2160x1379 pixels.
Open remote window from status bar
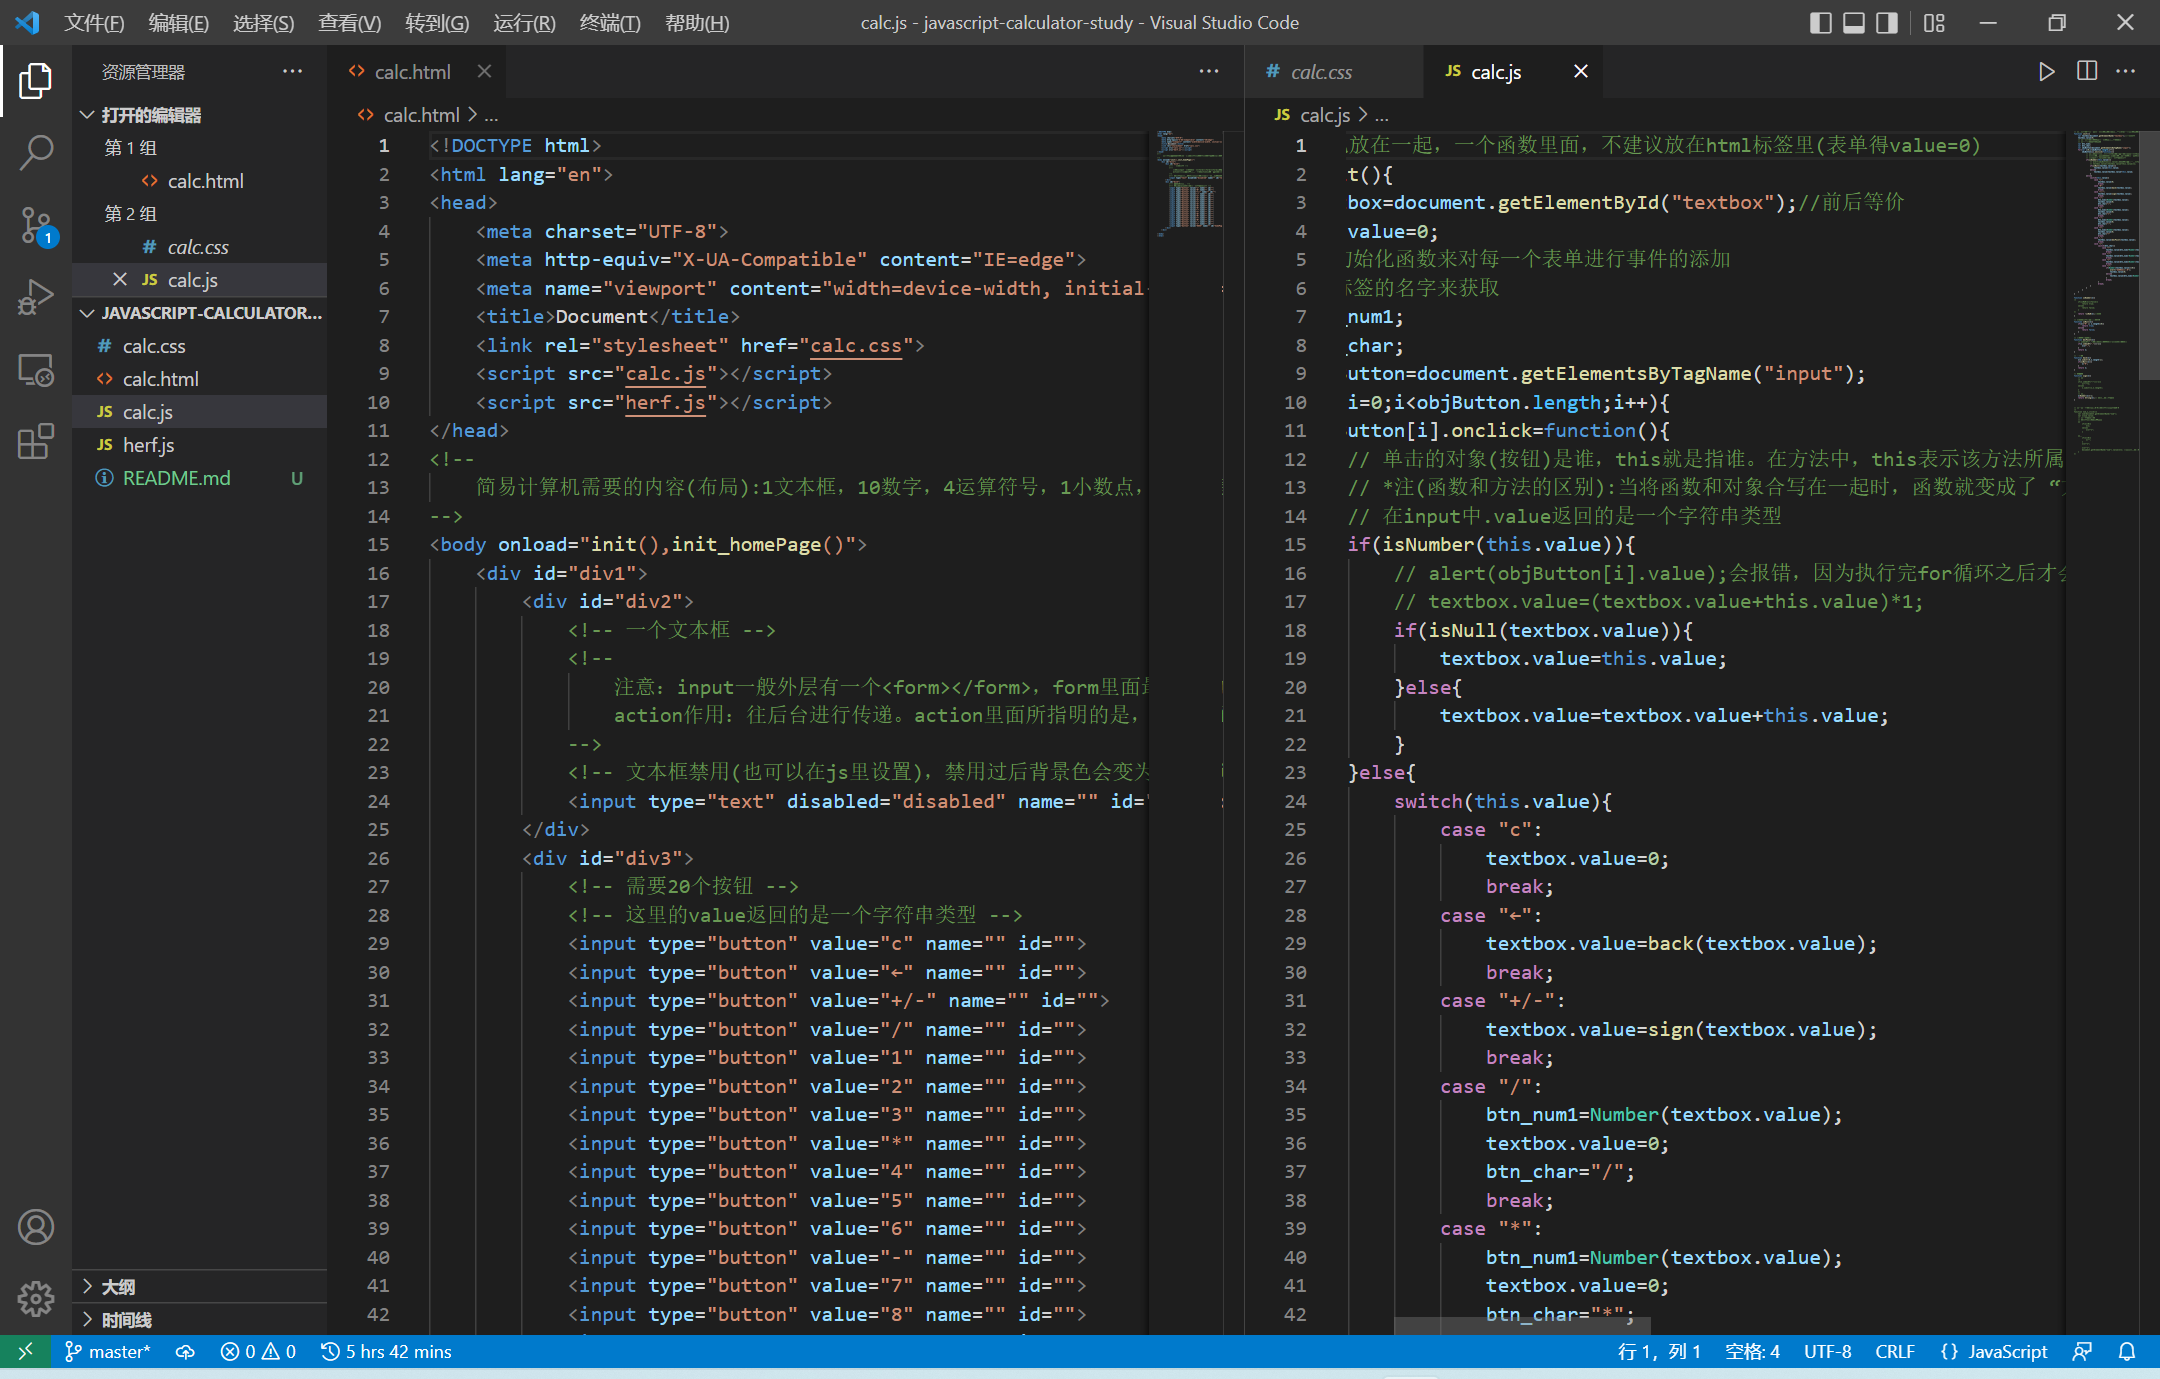[x=26, y=1352]
